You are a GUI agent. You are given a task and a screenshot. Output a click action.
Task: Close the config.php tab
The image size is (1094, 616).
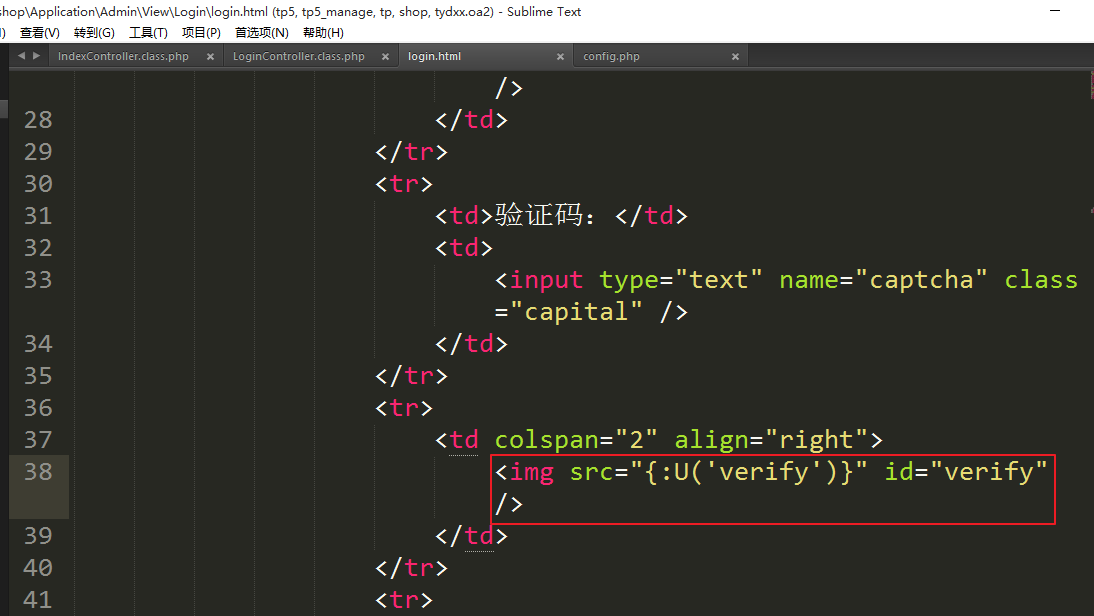point(735,57)
